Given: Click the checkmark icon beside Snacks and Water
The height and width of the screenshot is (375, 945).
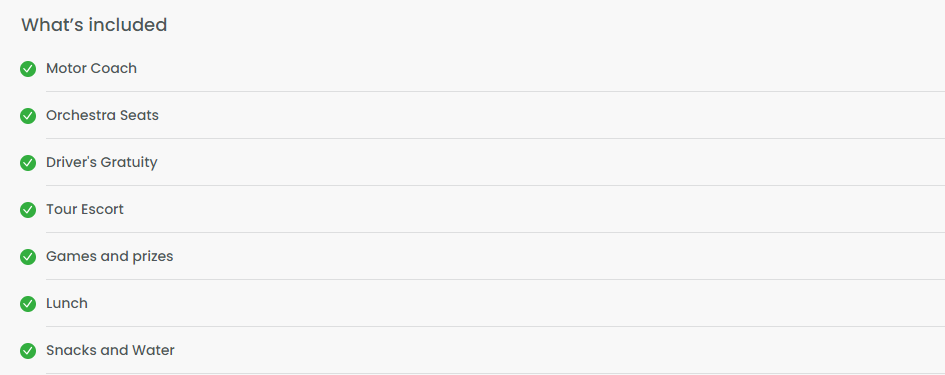Looking at the screenshot, I should pyautogui.click(x=28, y=351).
